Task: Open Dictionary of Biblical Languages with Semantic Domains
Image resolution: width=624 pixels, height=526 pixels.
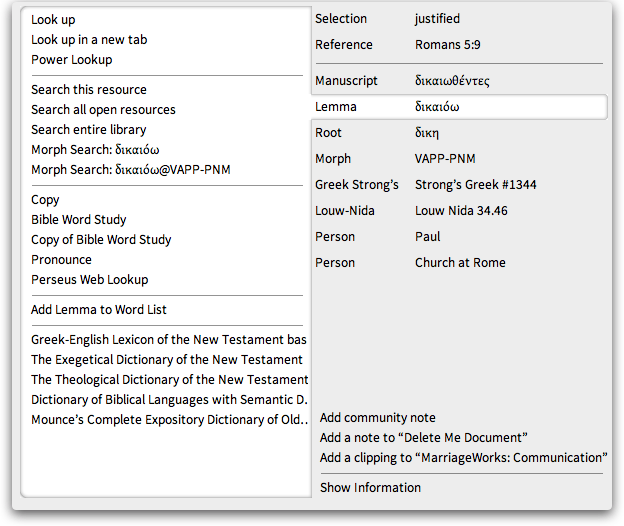Action: (x=169, y=399)
